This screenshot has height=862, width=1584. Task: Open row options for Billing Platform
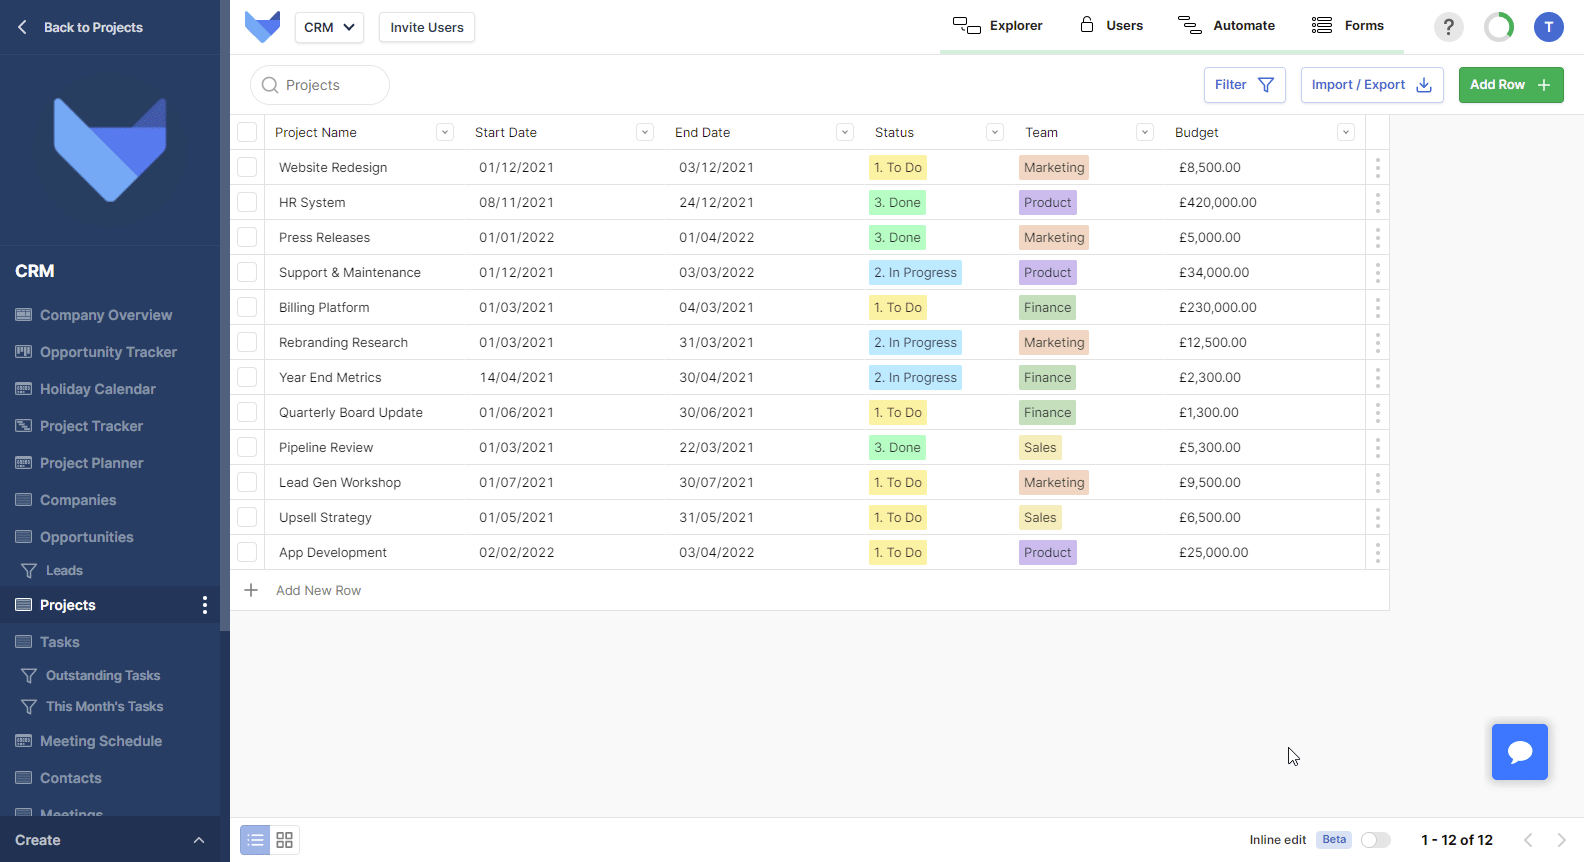[1377, 308]
